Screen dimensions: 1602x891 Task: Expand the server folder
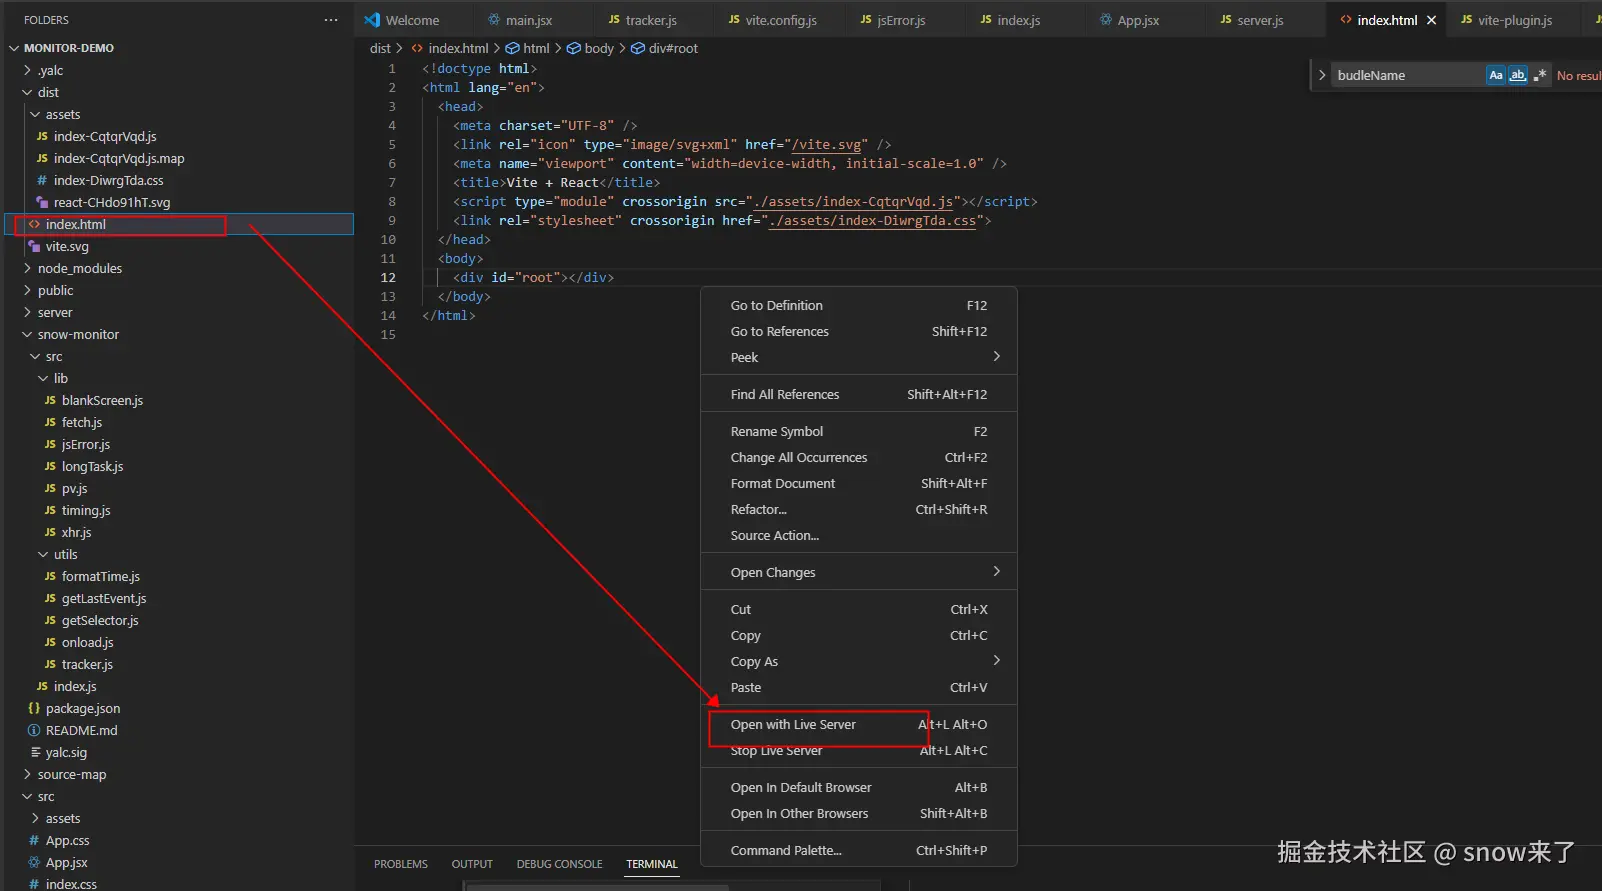pos(27,312)
